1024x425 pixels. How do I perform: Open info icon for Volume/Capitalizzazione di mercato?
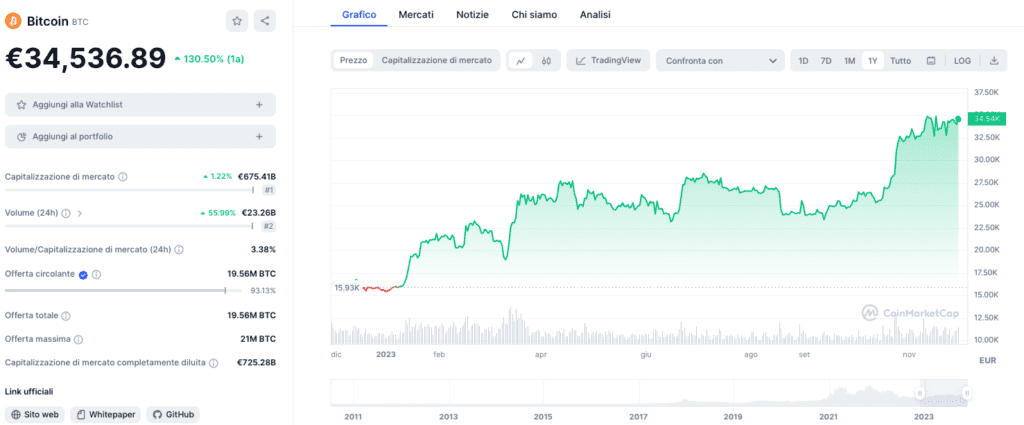[x=179, y=249]
